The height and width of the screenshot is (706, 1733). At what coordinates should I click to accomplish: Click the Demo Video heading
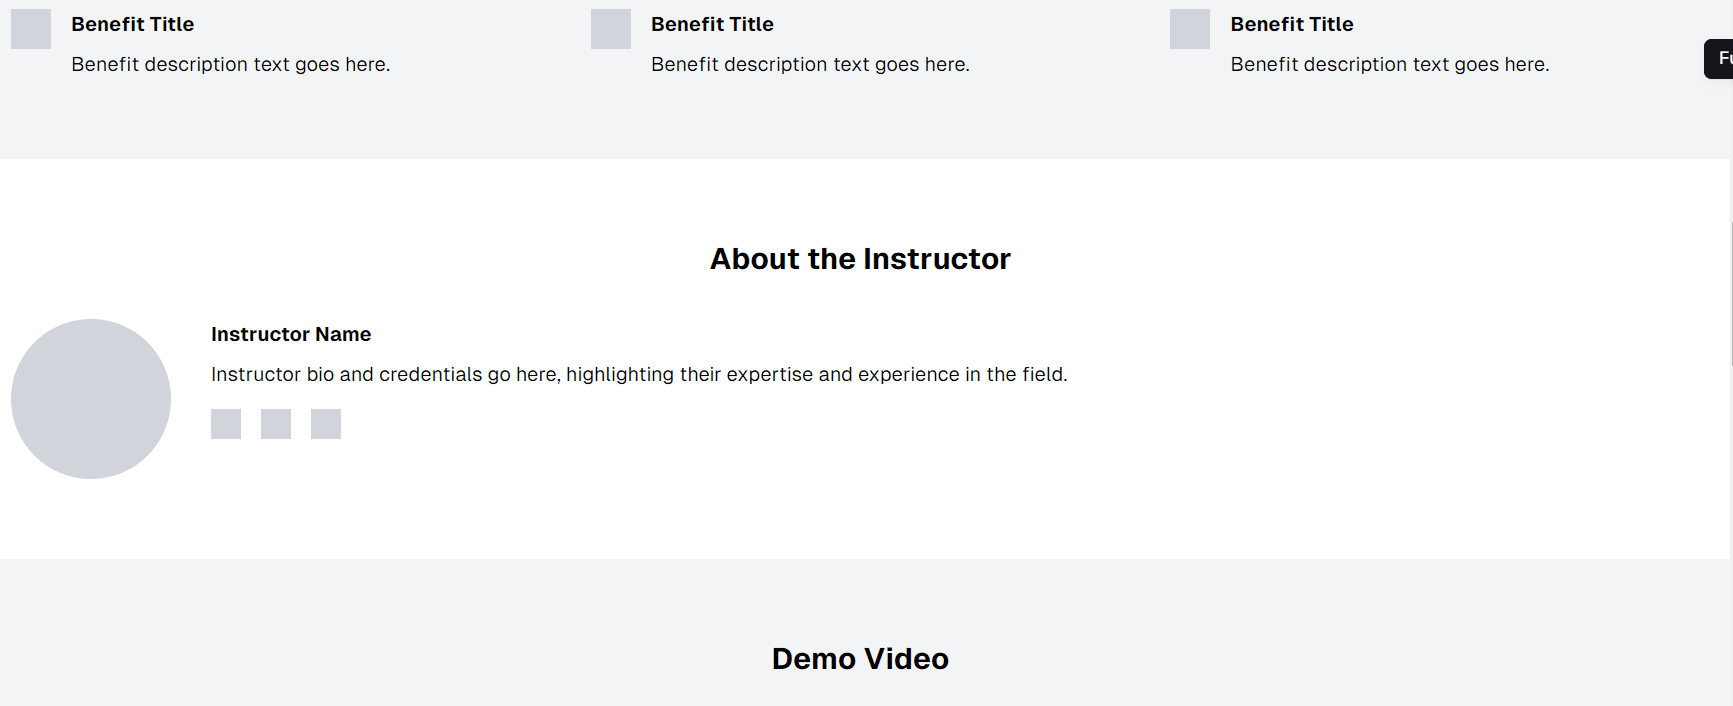860,659
